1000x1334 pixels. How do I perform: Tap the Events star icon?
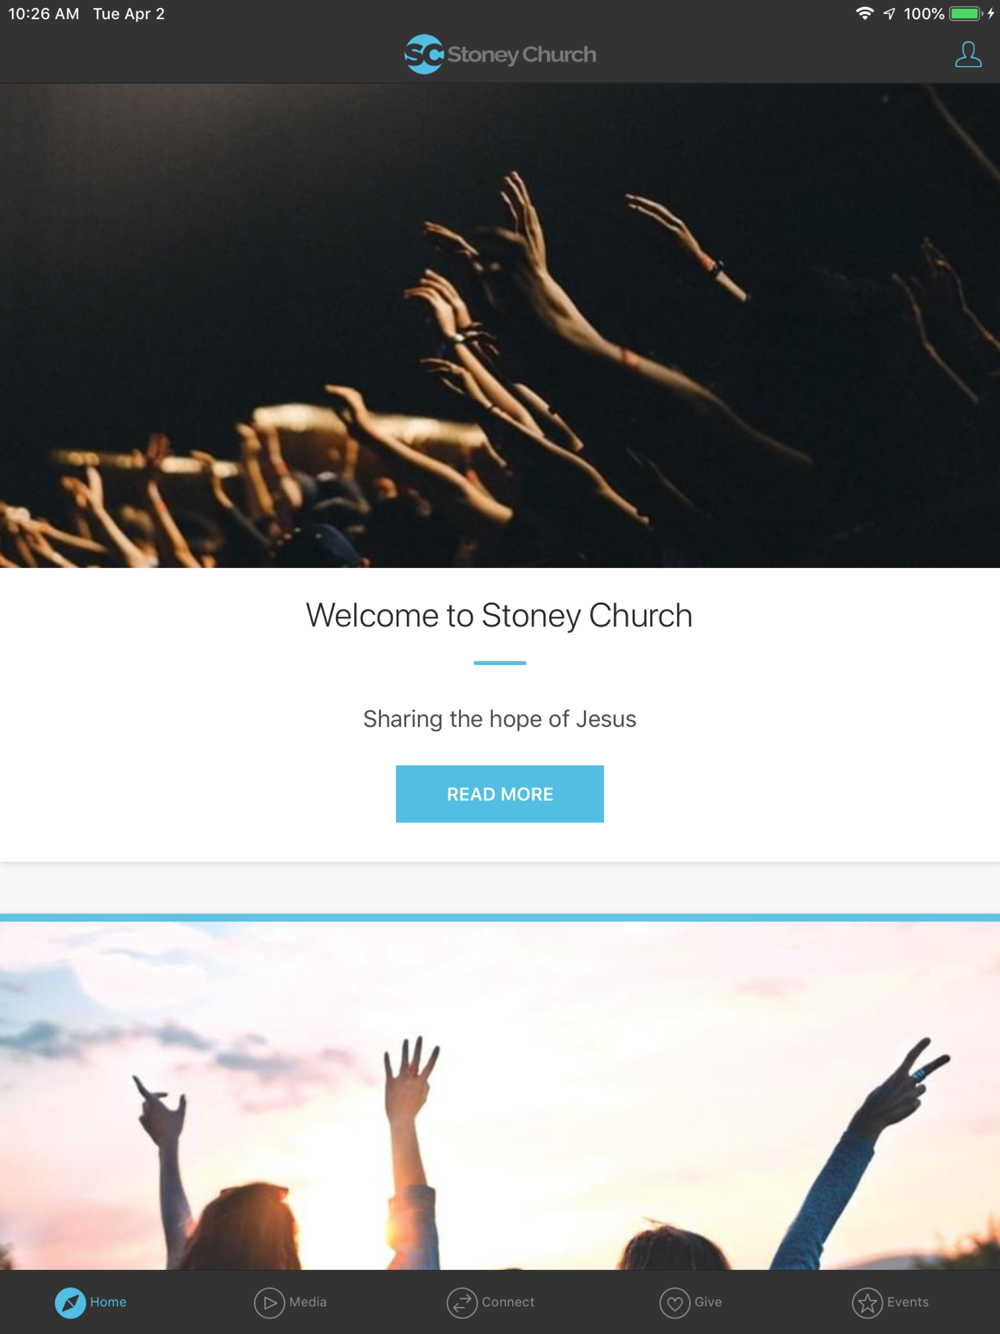click(x=867, y=1302)
